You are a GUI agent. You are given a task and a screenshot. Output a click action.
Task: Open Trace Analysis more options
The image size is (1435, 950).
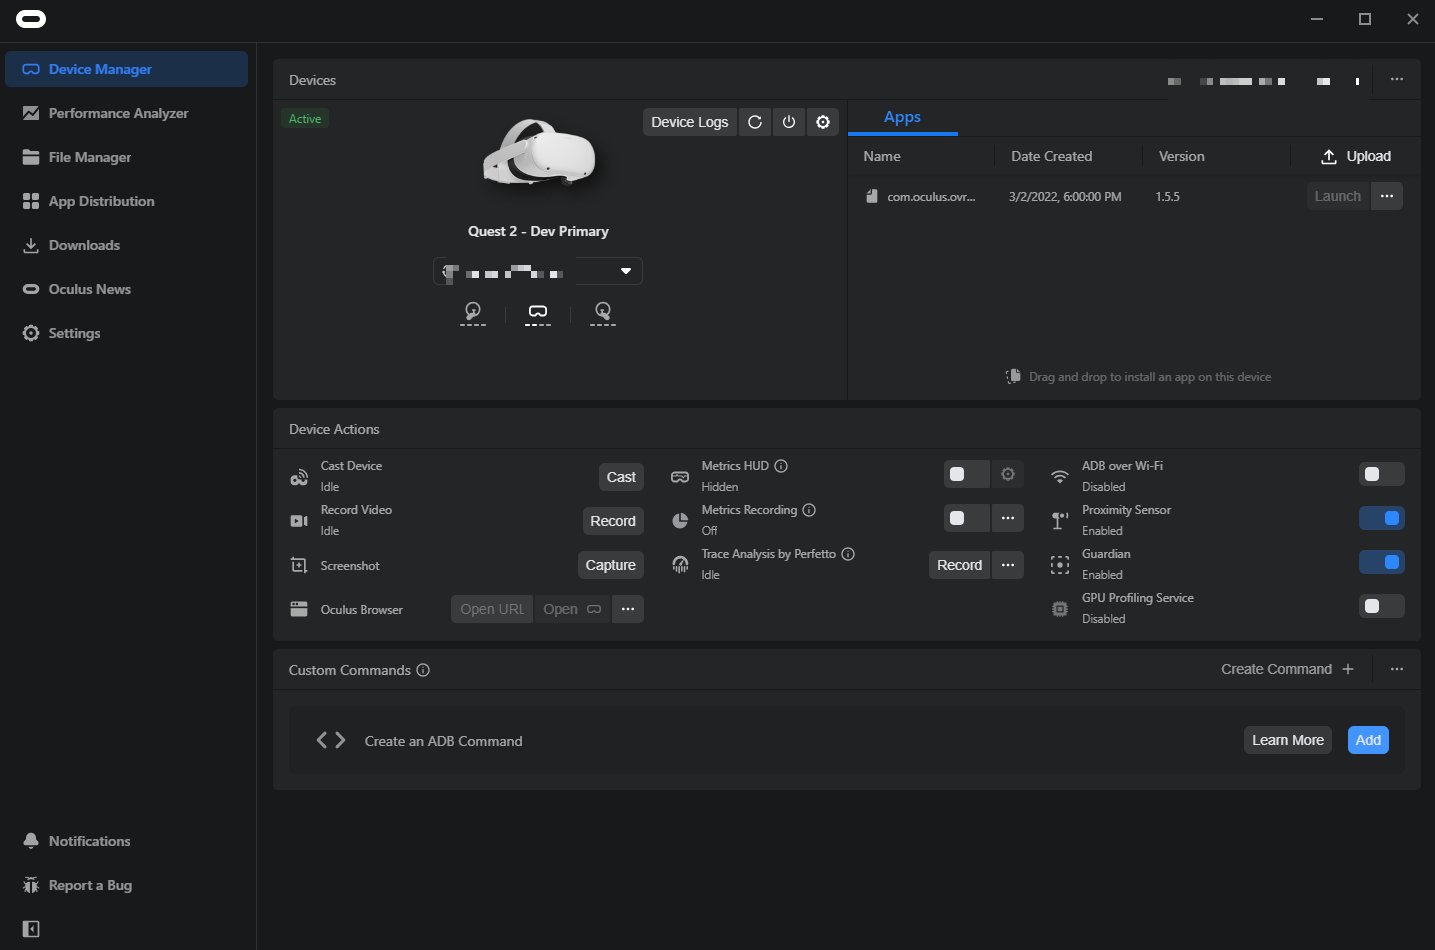click(x=1008, y=565)
